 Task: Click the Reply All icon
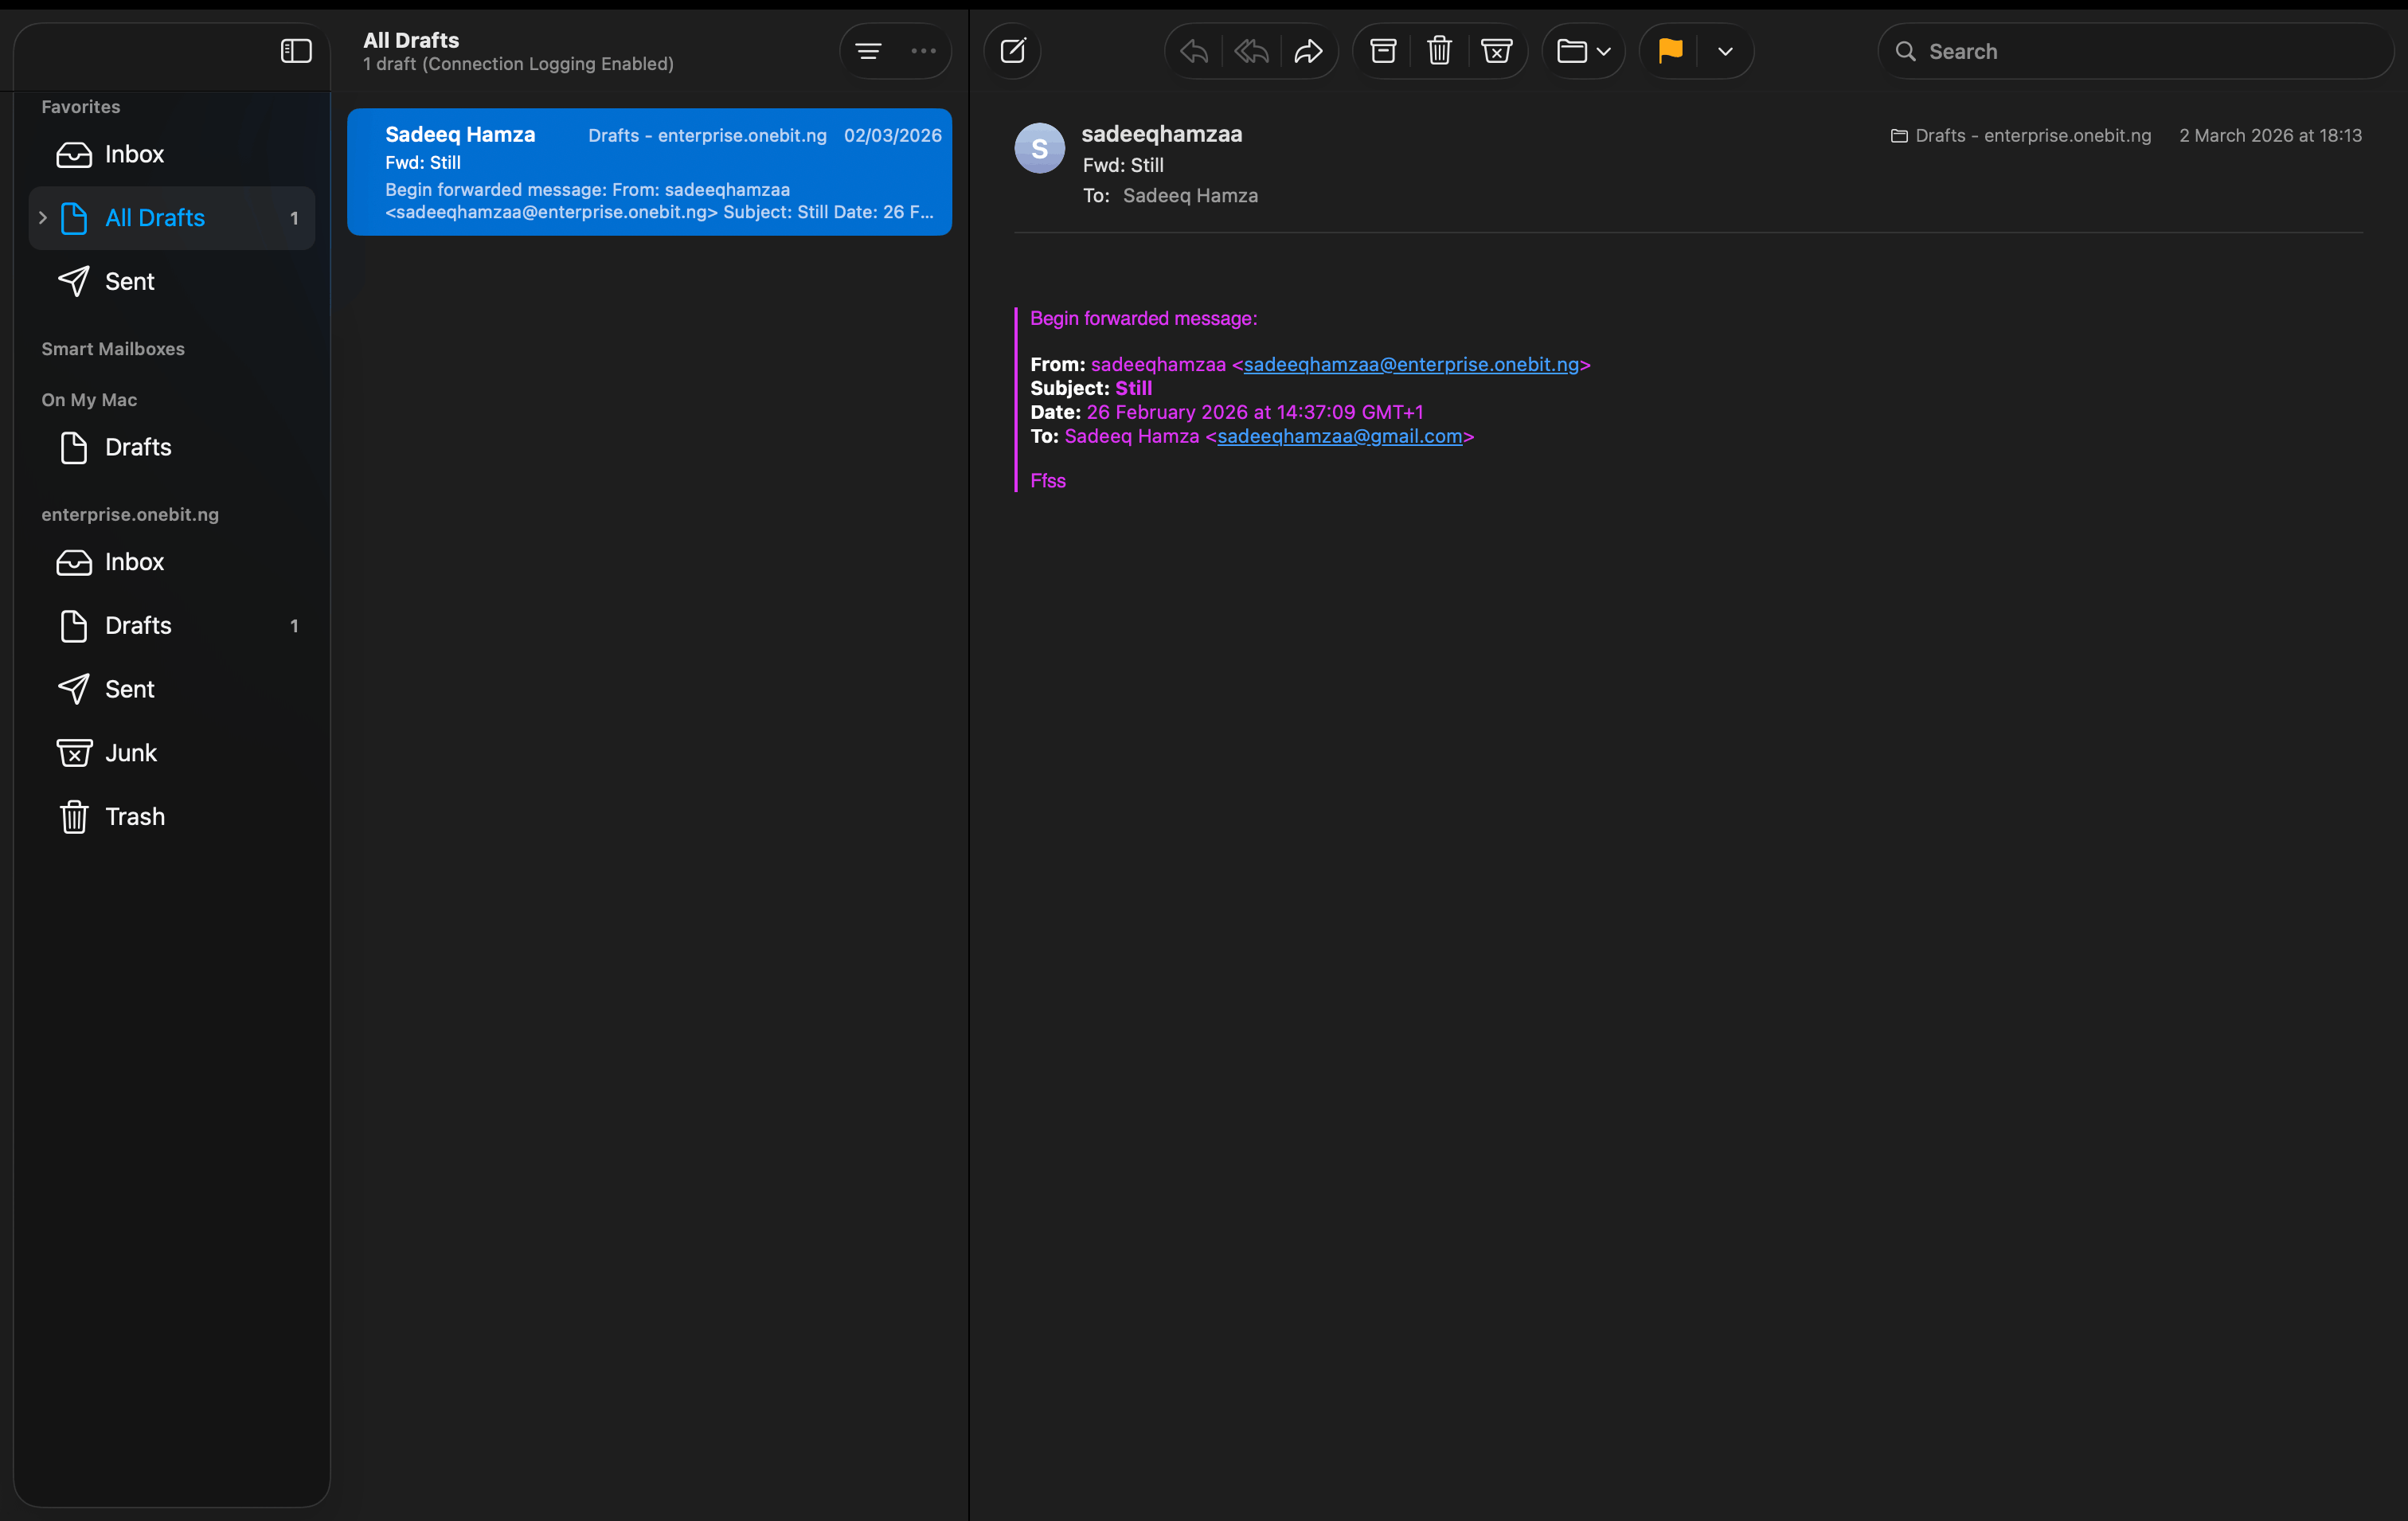1251,51
